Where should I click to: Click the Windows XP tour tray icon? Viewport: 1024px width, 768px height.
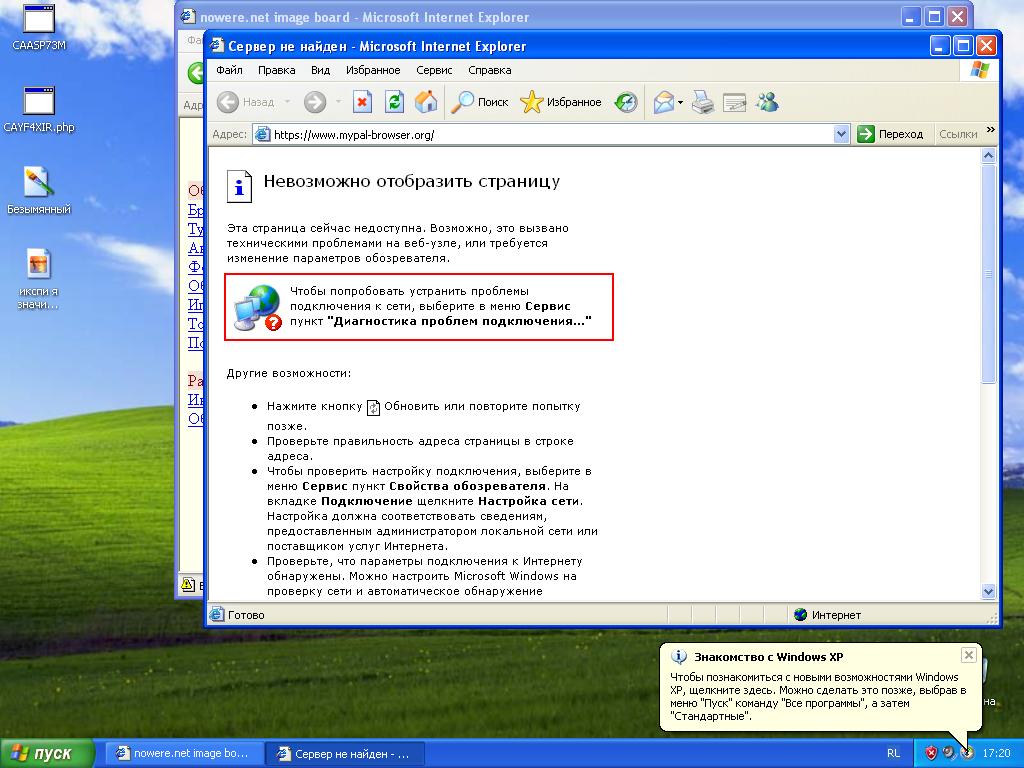[x=967, y=753]
